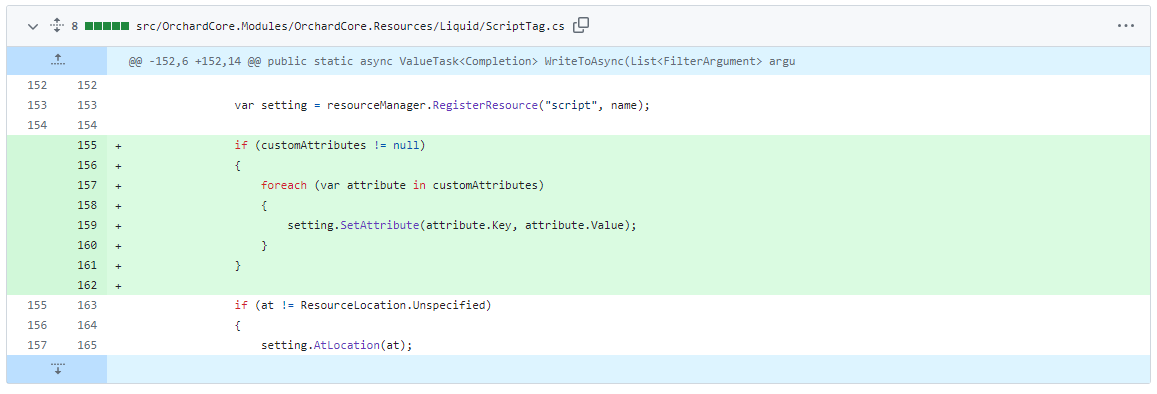Click the 'if (at != ResourceLocation.Unspecified)' line
Viewport: 1157px width, 394px height.
(363, 305)
